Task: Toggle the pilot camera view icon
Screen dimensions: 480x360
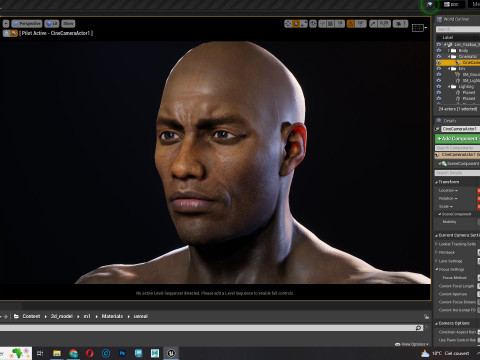Action: click(14, 33)
